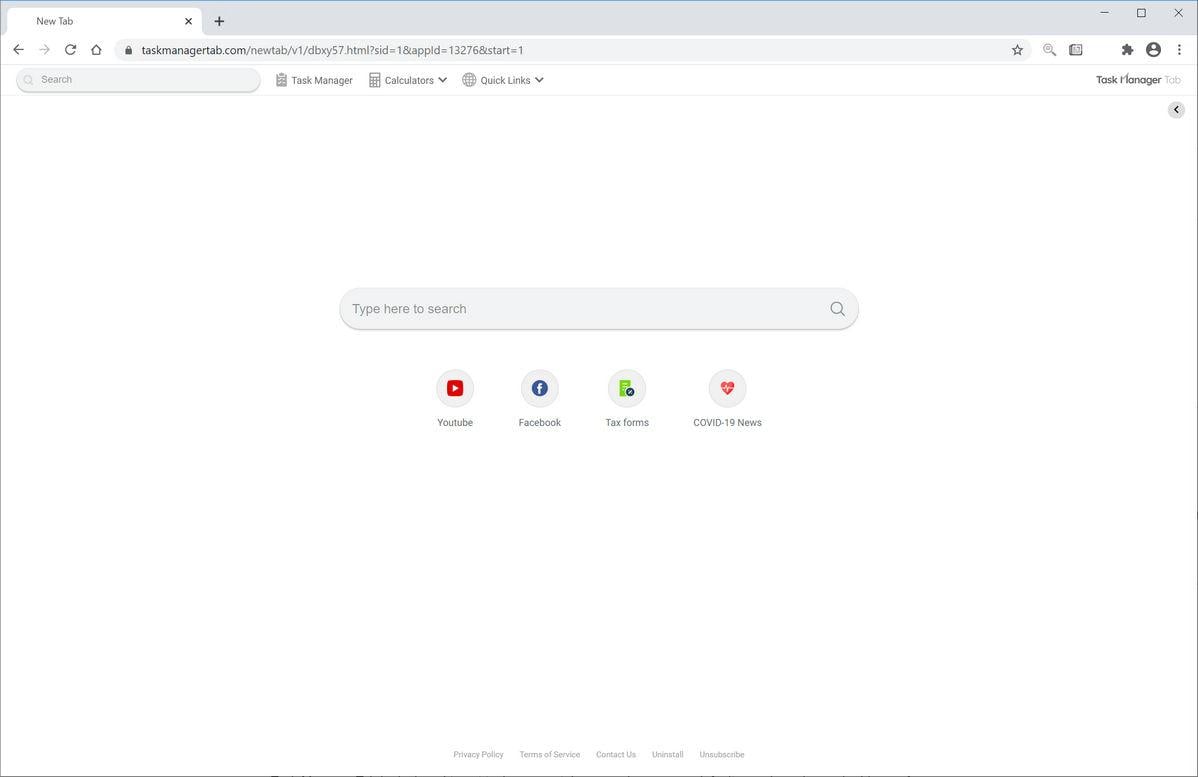Close the New Tab tab

[188, 21]
